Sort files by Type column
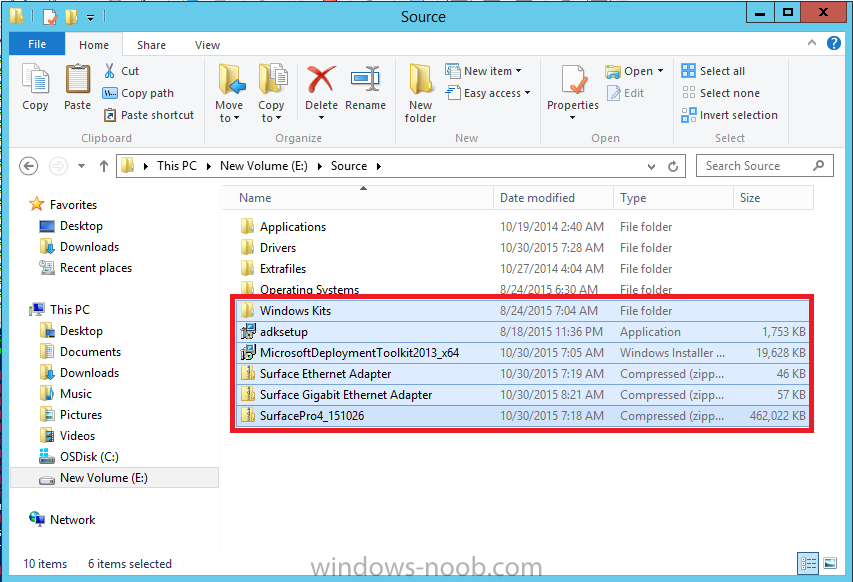The image size is (853, 582). 673,197
